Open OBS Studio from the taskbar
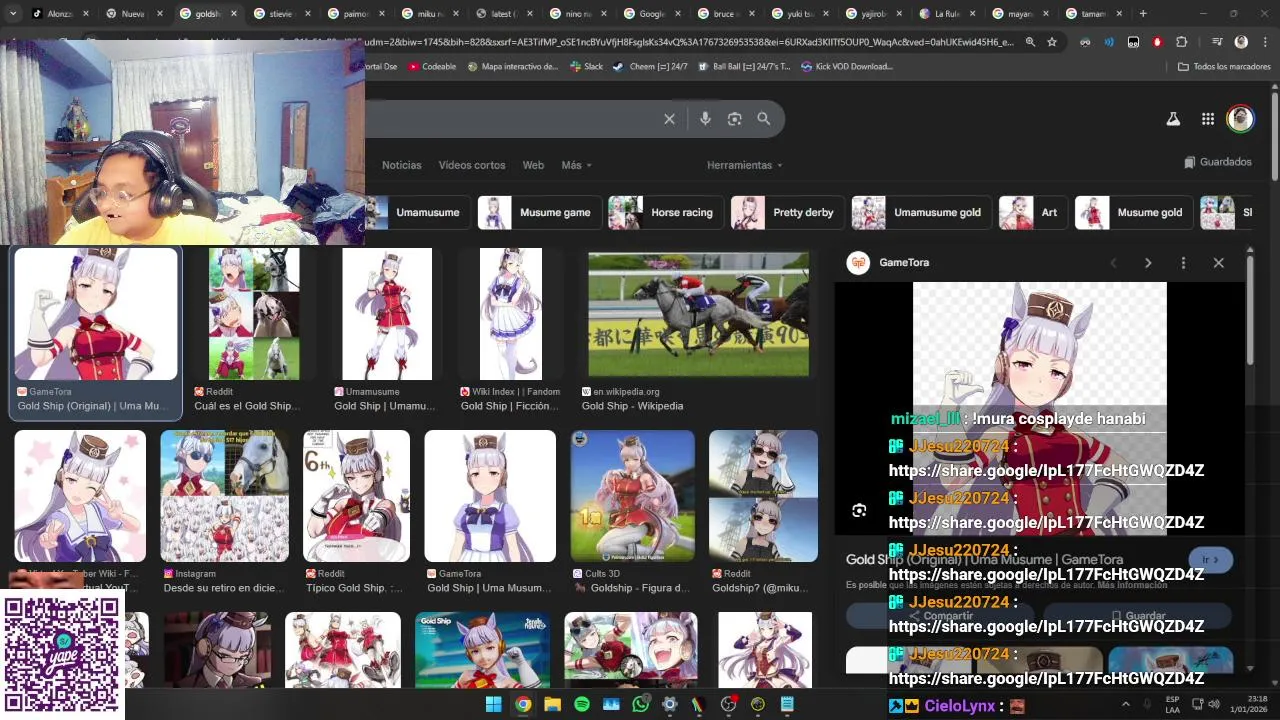The width and height of the screenshot is (1280, 720). [729, 704]
